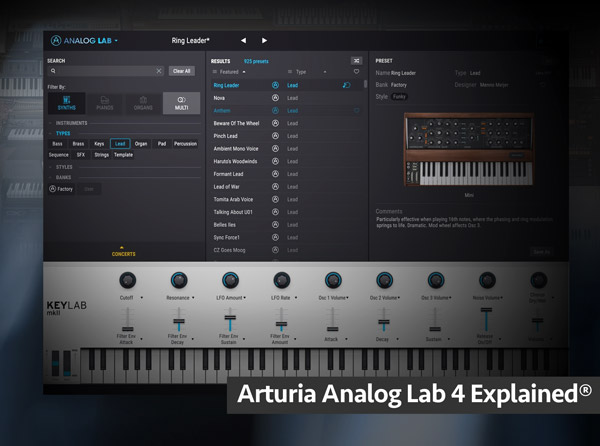Sort results by Featured column
Image resolution: width=600 pixels, height=446 pixels.
tap(229, 72)
